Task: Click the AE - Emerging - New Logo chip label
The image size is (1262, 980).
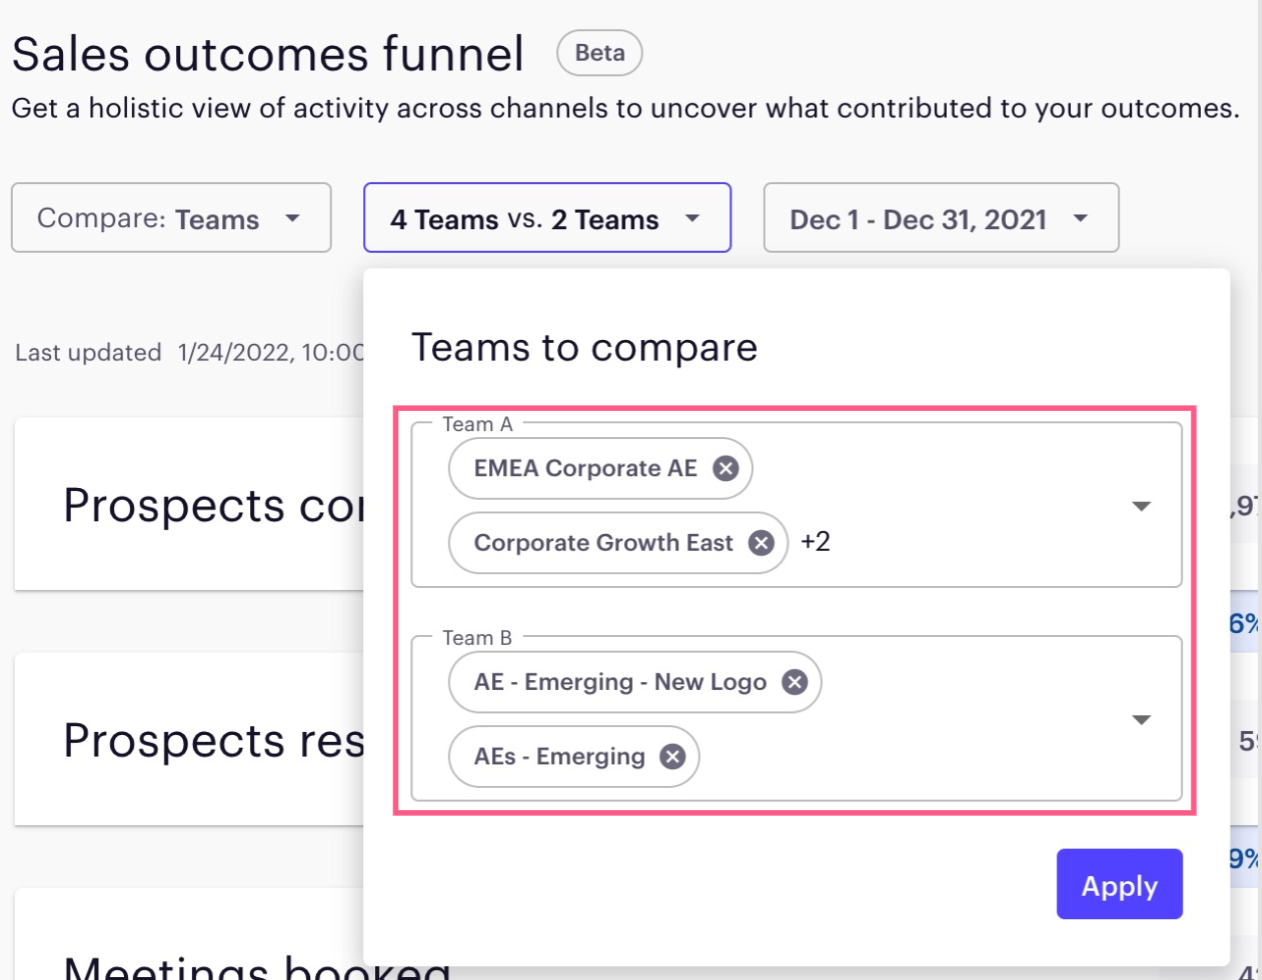Action: 620,682
